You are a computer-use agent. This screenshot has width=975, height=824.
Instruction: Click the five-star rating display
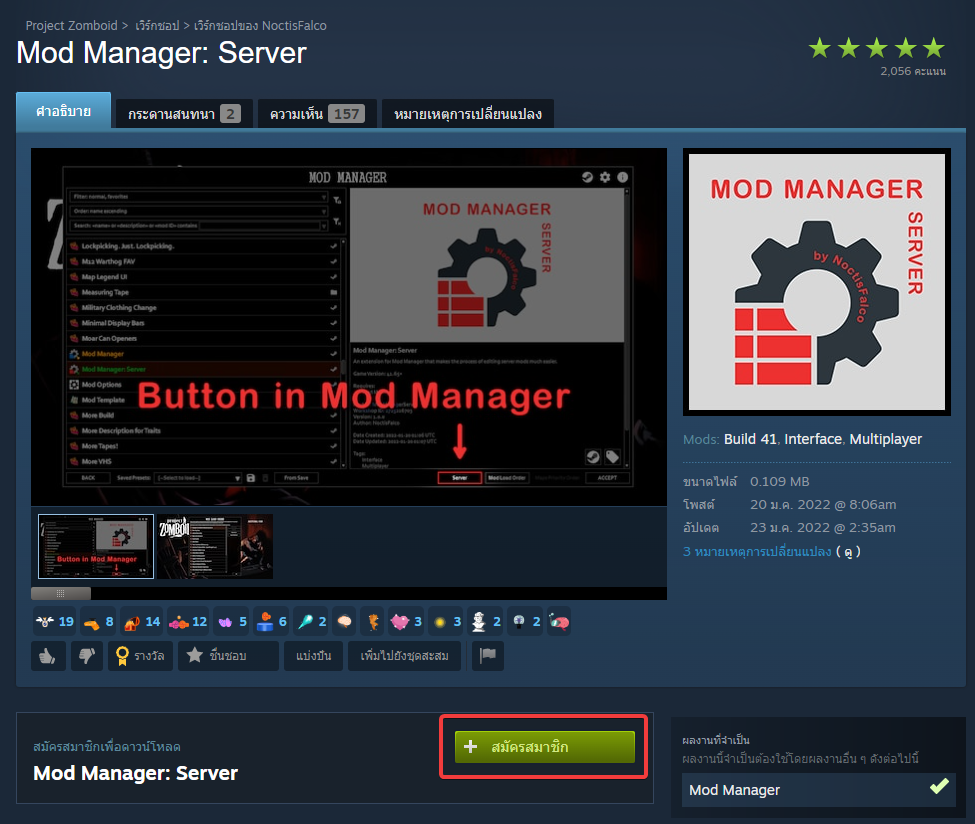tap(876, 48)
